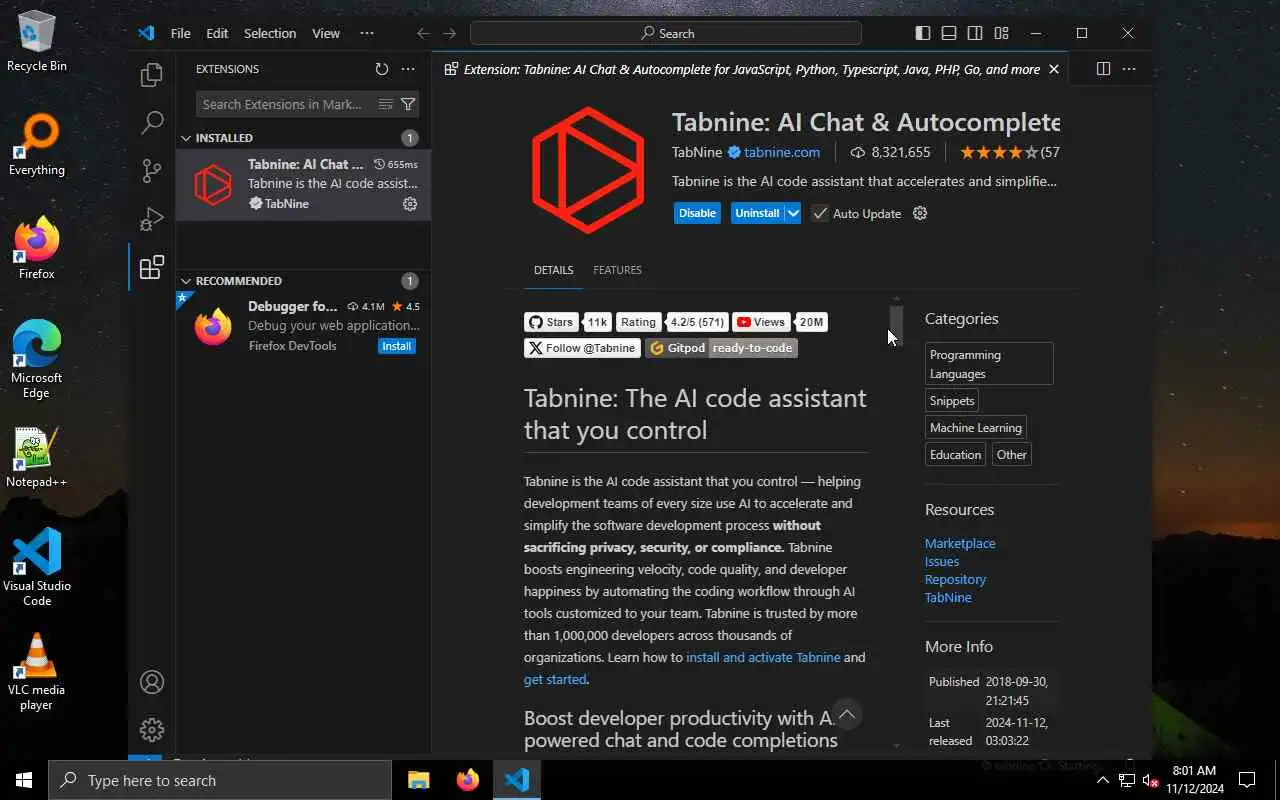Open the extensions filter funnel

408,104
